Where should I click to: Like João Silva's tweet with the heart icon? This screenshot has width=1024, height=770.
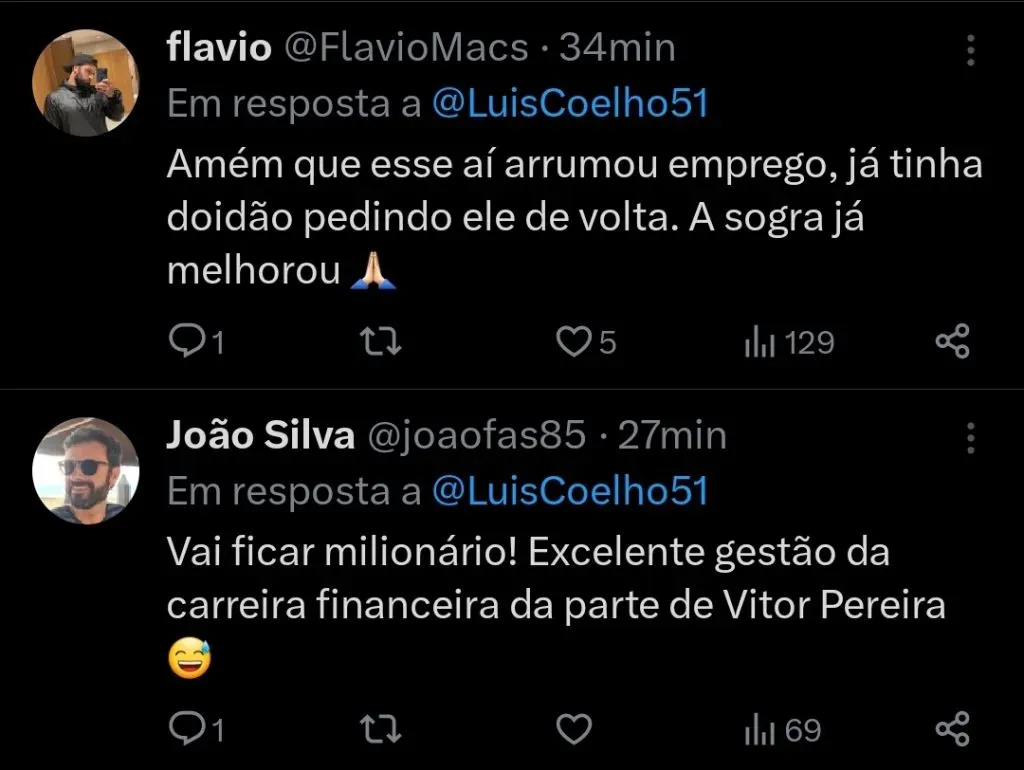pos(572,729)
